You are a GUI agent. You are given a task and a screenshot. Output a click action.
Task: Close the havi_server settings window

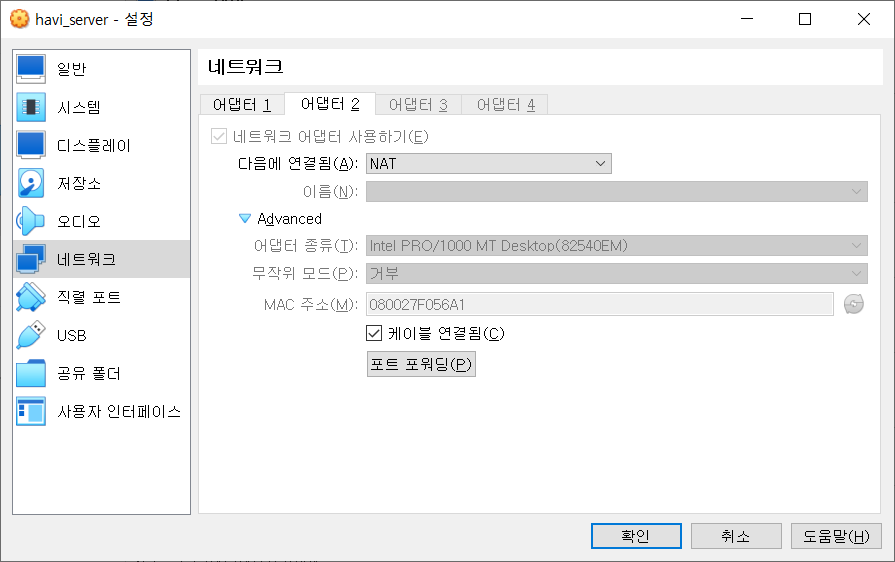[x=864, y=19]
